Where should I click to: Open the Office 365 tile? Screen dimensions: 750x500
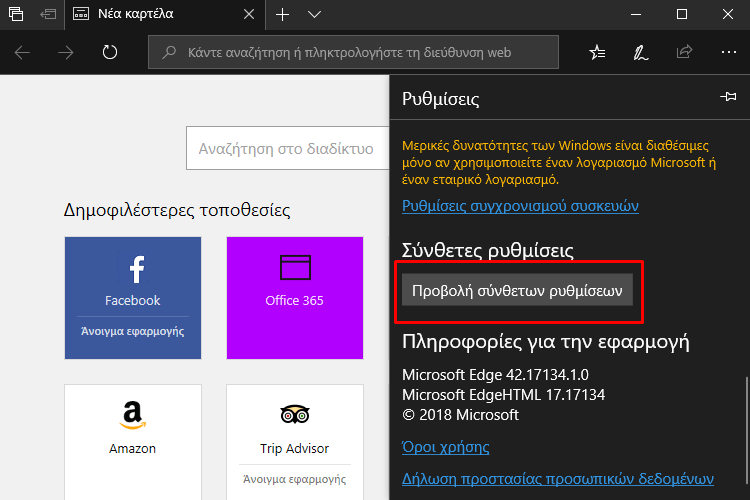(295, 298)
